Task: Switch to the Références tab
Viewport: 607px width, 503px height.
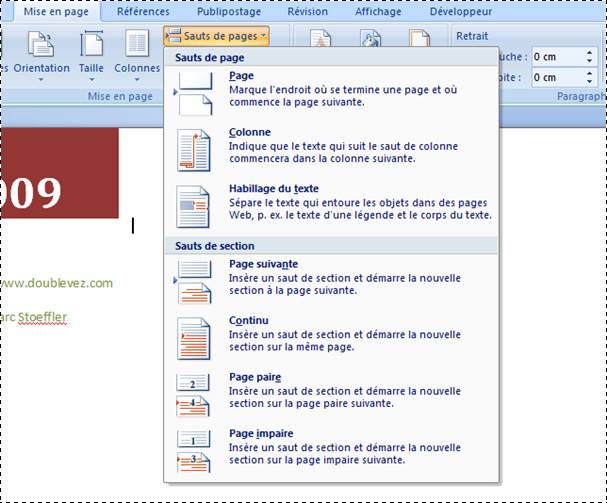Action: [143, 12]
